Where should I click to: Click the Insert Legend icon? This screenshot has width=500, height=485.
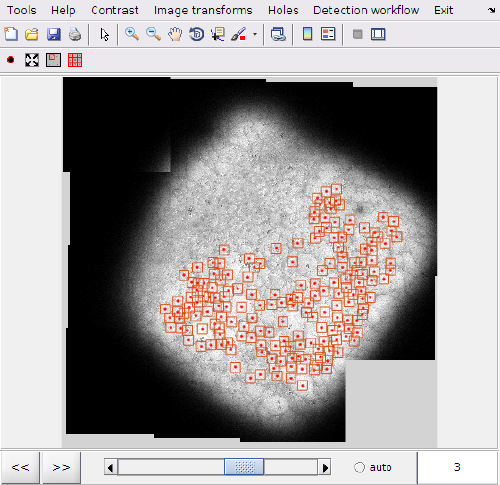pos(328,34)
